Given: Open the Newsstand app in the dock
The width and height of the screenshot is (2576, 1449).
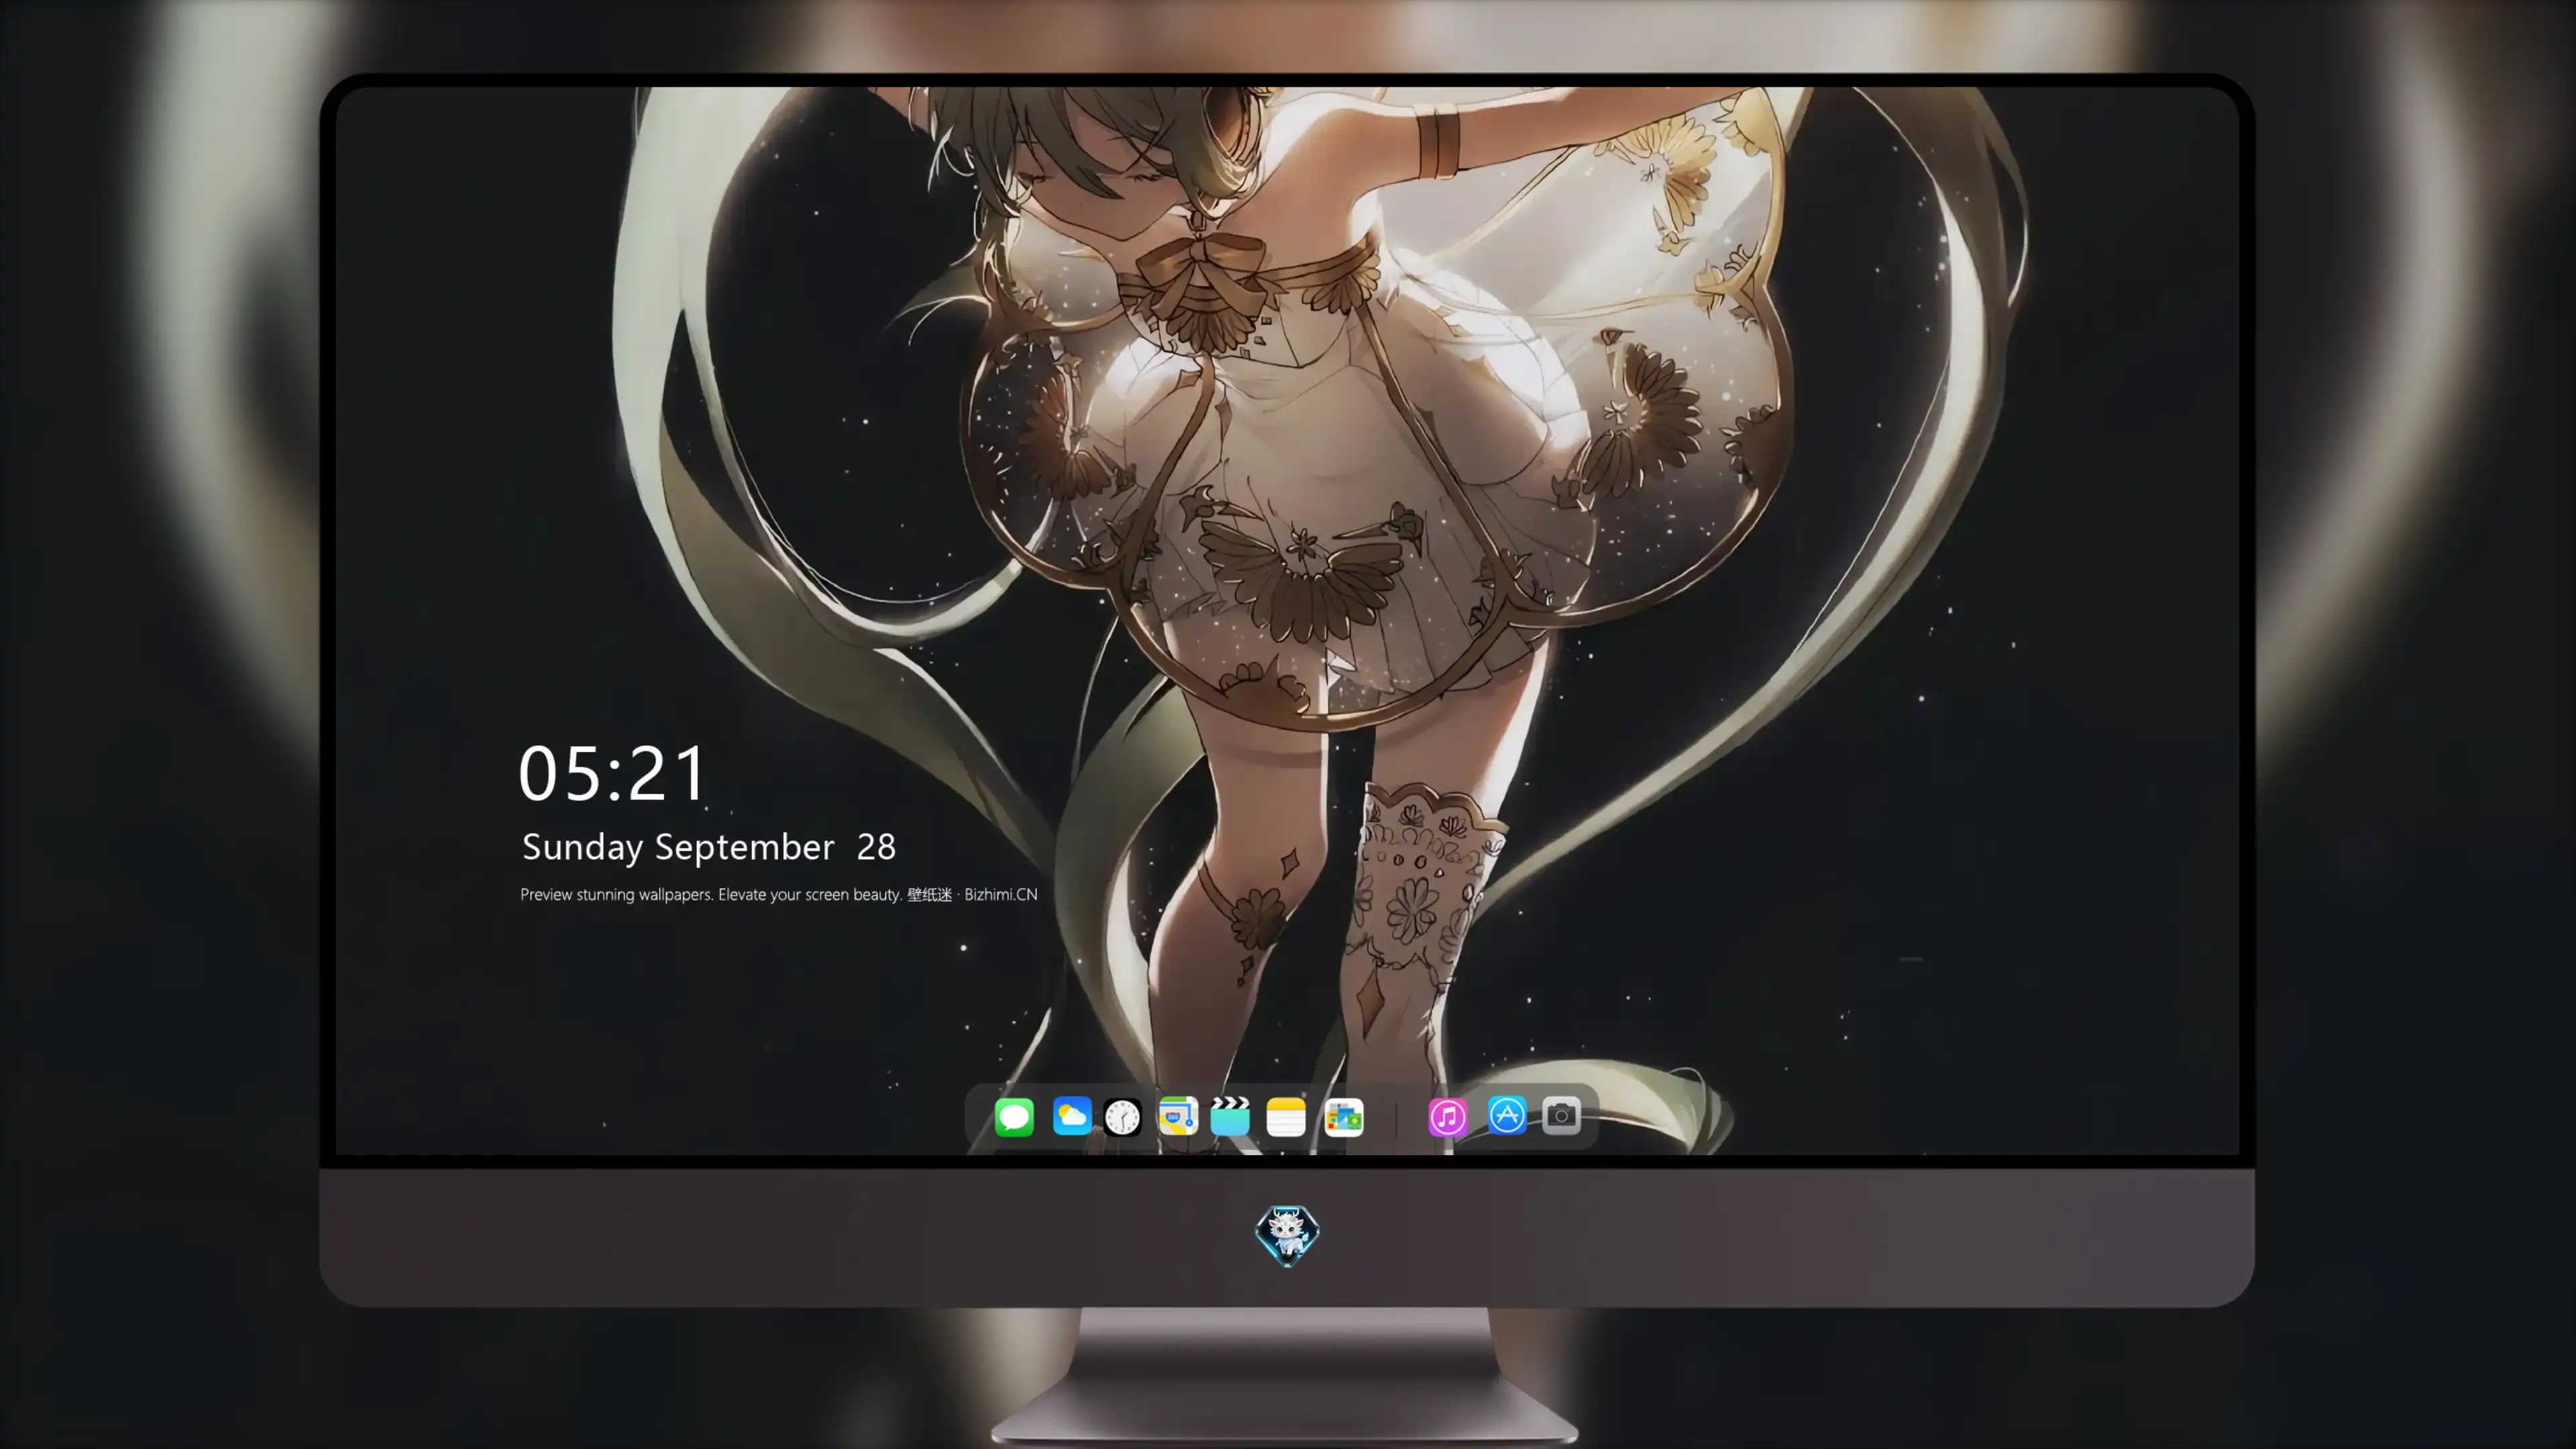Looking at the screenshot, I should [1344, 1116].
